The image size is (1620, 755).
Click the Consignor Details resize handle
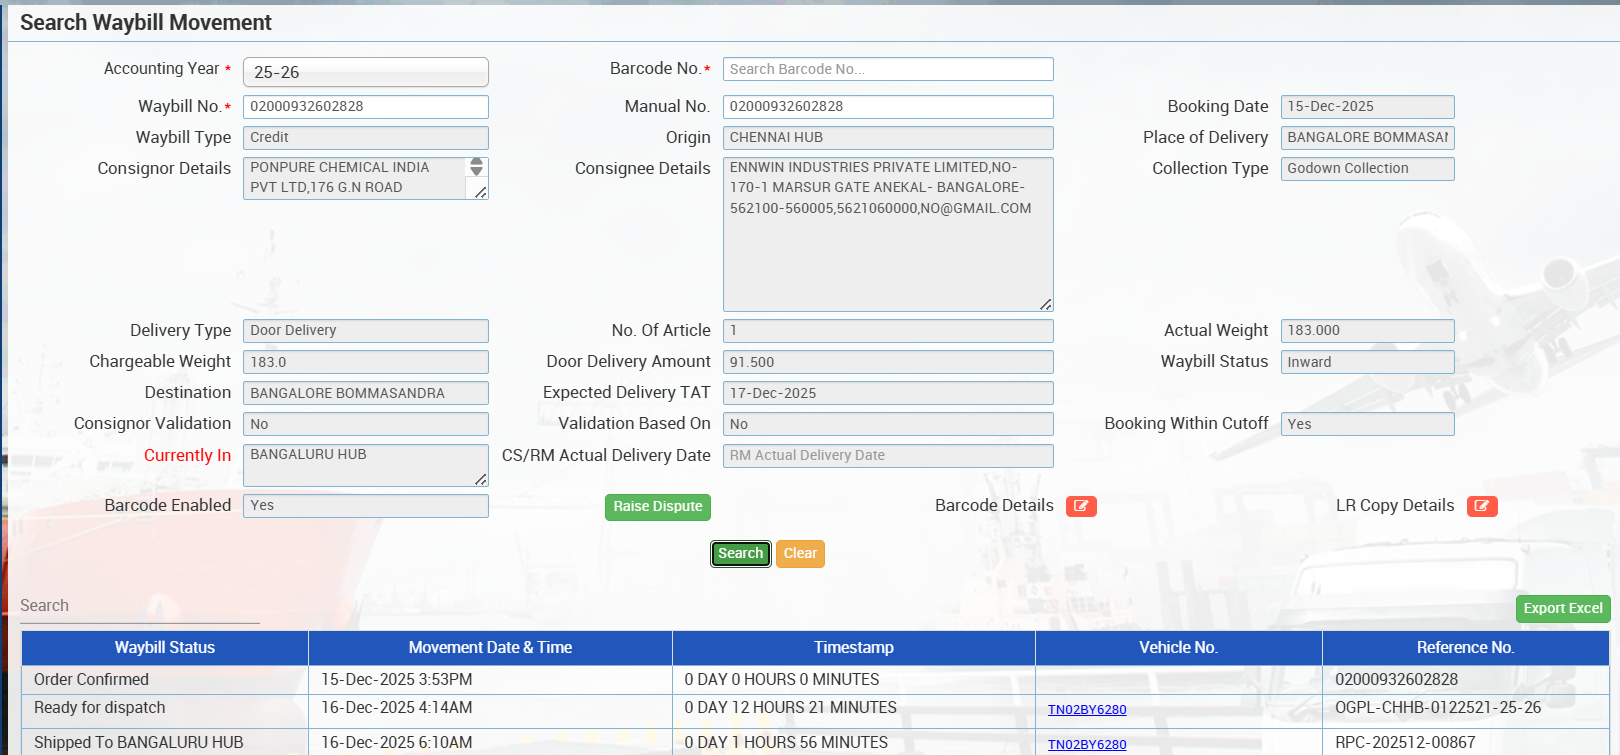(481, 192)
